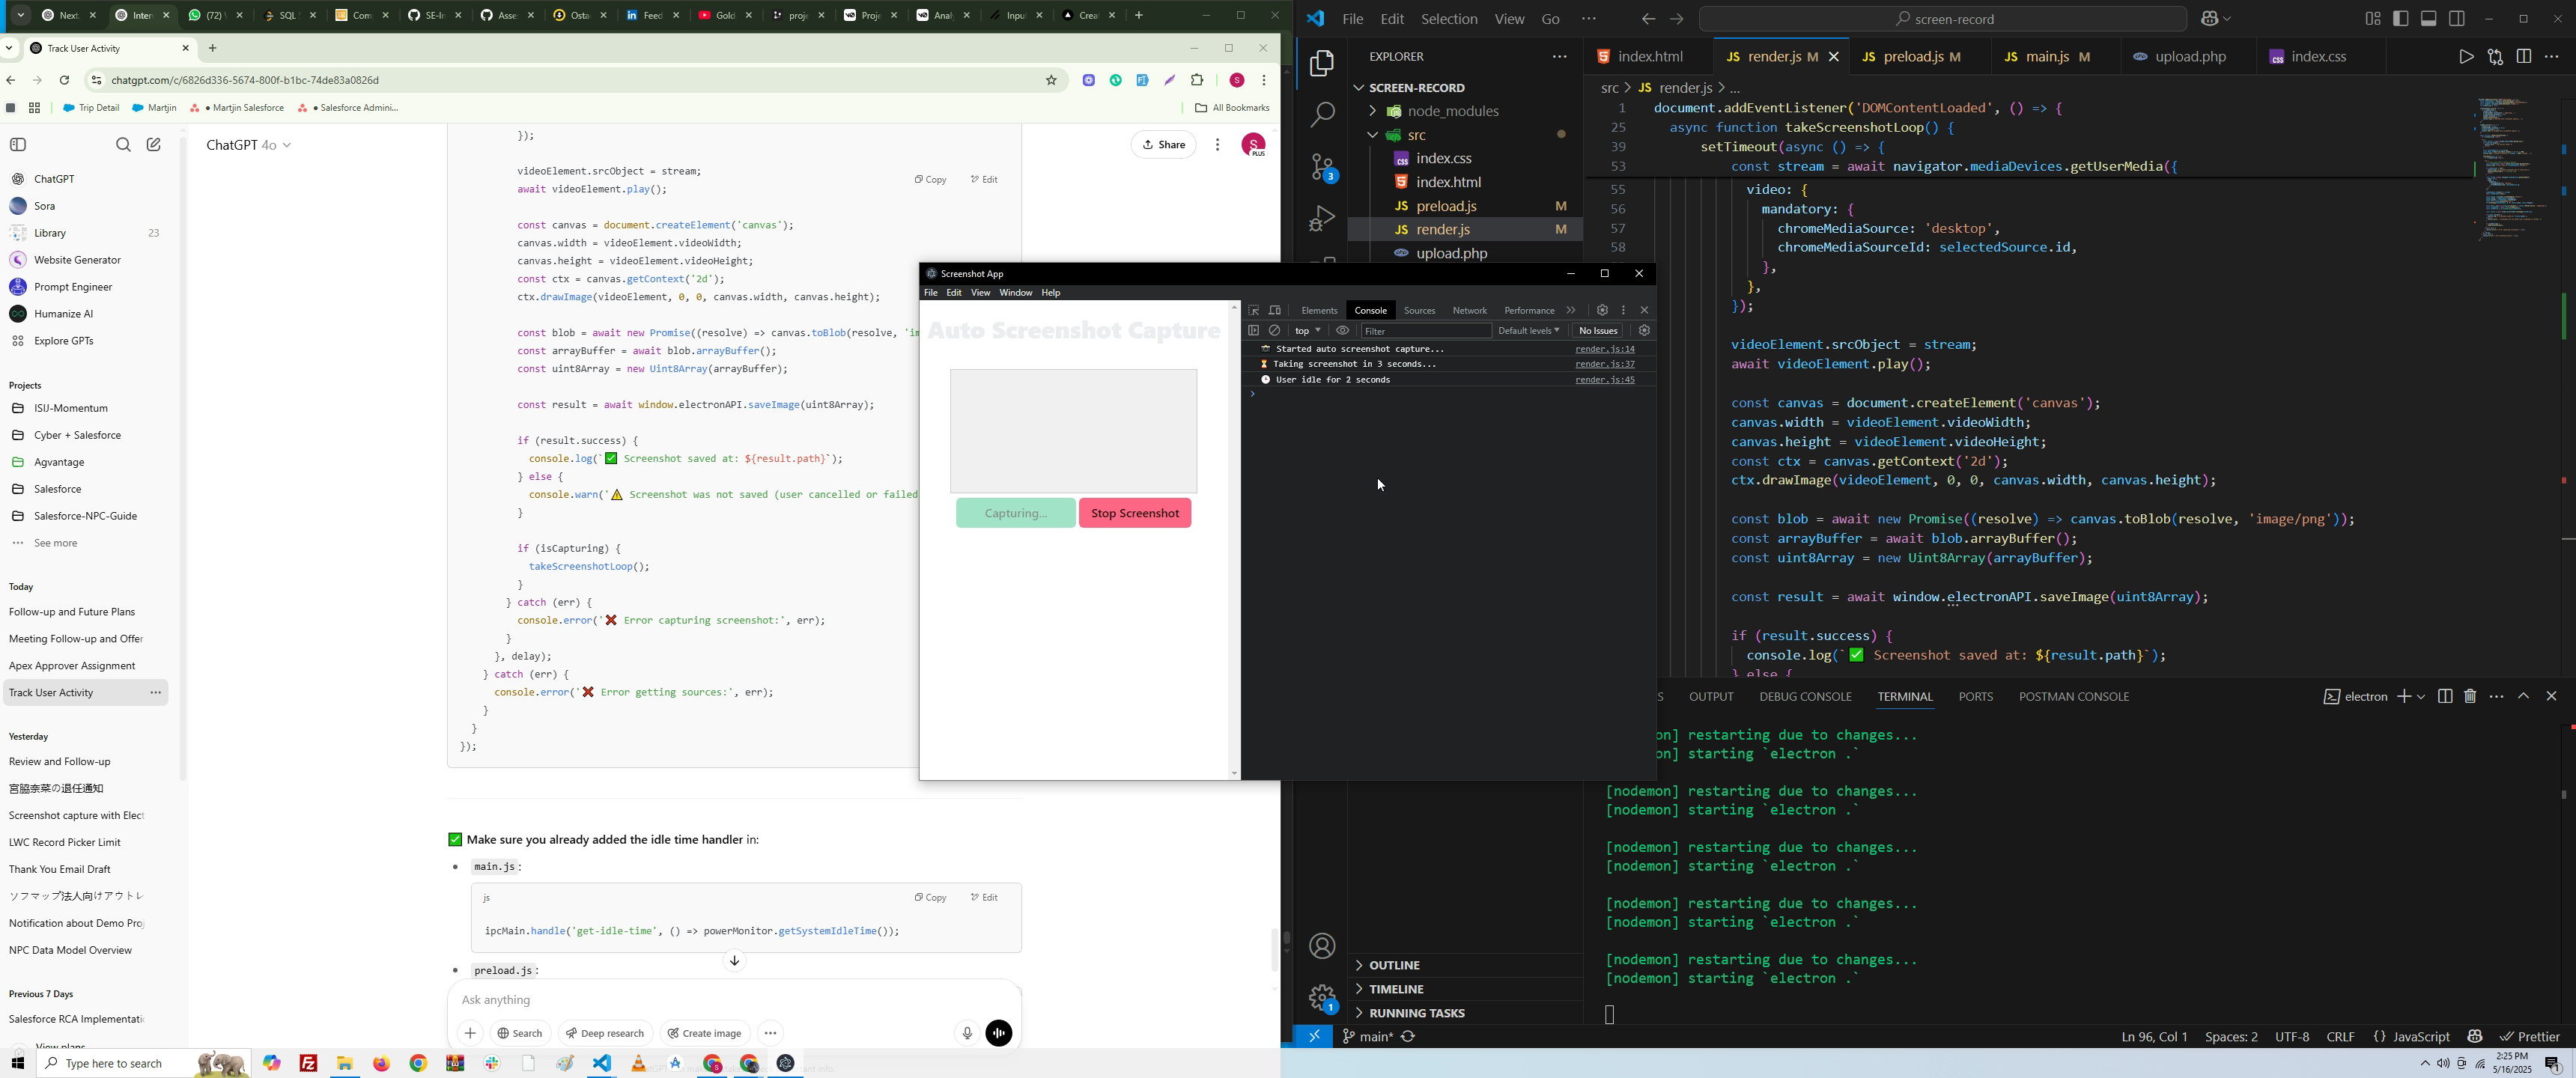Toggle device toolbar icon in DevTools
2576x1078 pixels.
[x=1275, y=311]
